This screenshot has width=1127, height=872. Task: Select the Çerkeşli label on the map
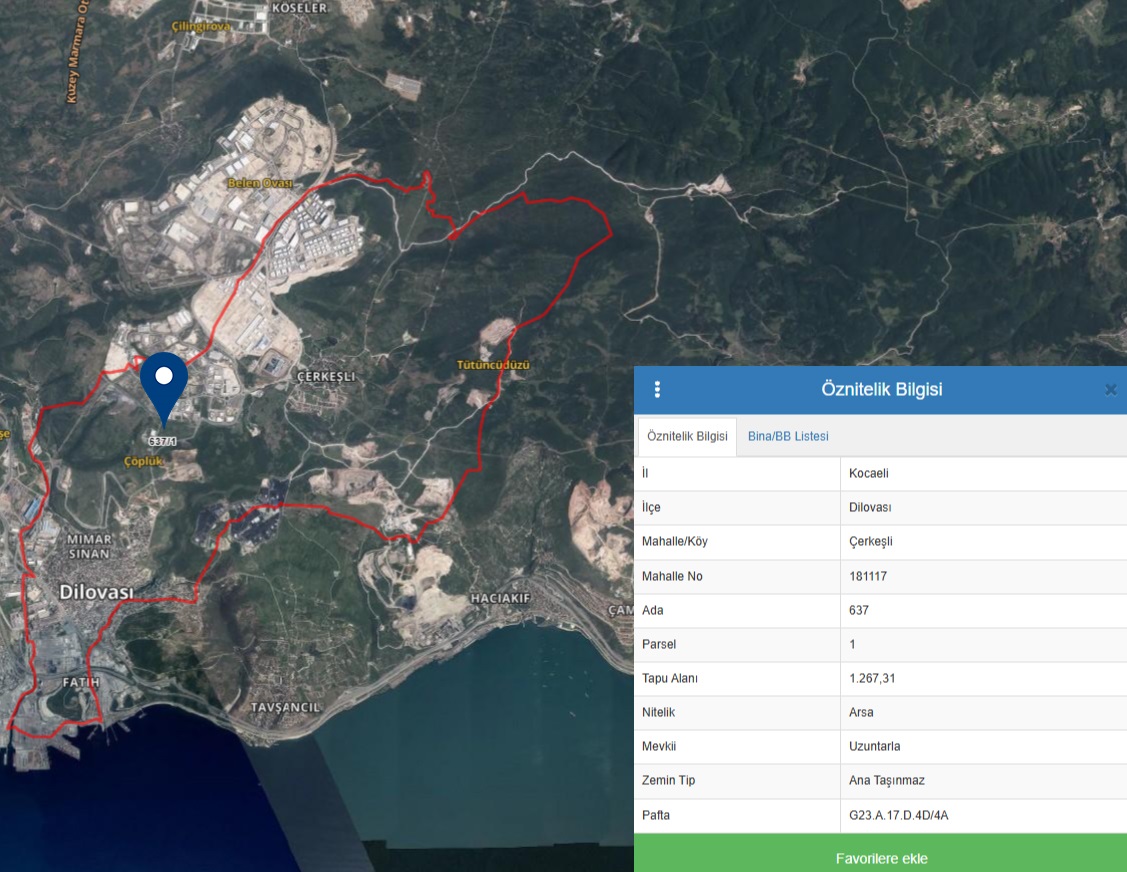tap(326, 376)
